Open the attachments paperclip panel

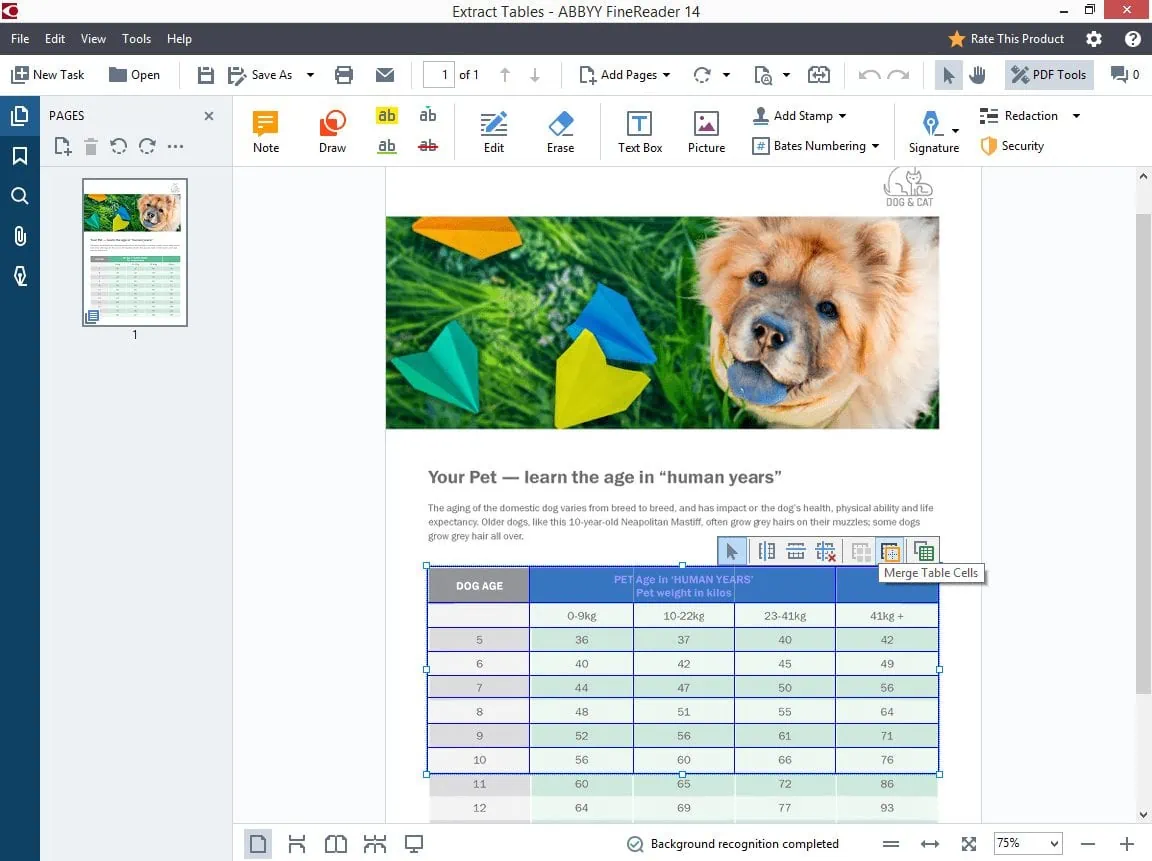pyautogui.click(x=19, y=236)
